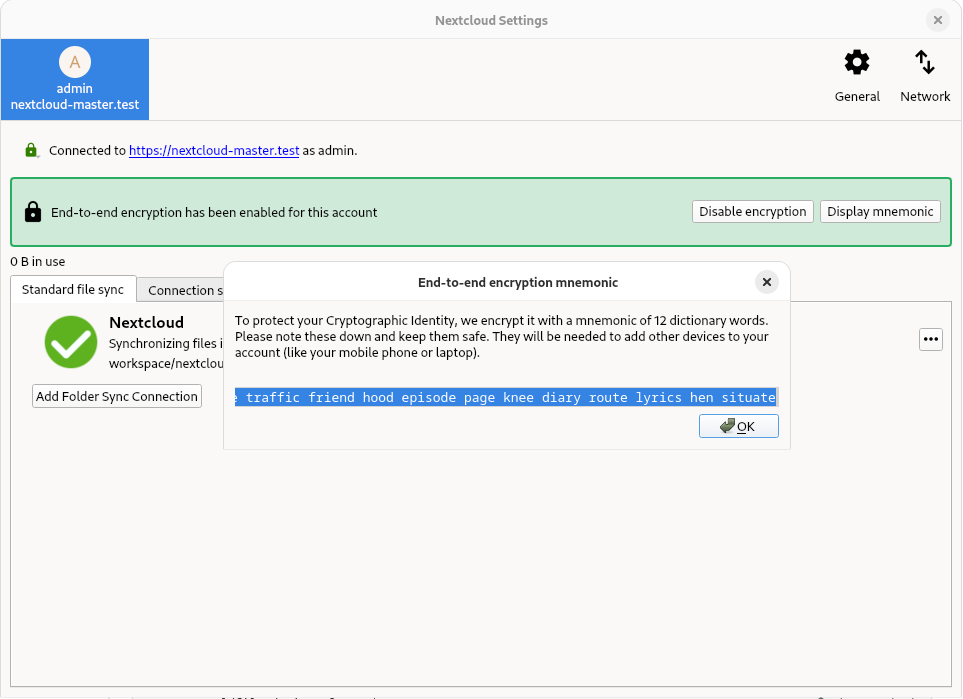This screenshot has width=963, height=699.
Task: Click the Display mnemonic button
Action: 880,212
